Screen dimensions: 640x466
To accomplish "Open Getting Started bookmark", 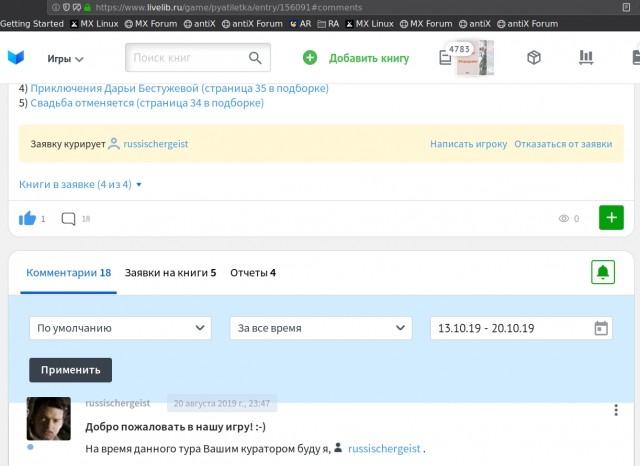I will coord(32,24).
